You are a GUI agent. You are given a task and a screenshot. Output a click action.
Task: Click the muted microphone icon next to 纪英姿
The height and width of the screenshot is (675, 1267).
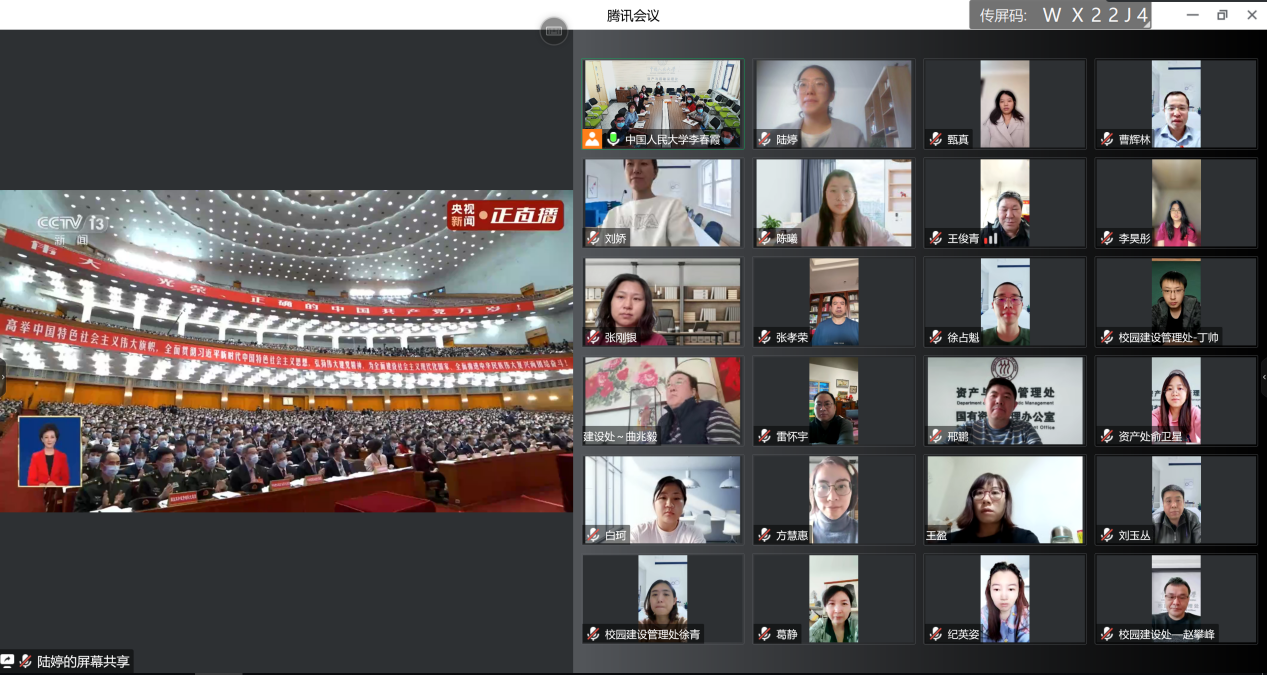coord(936,634)
